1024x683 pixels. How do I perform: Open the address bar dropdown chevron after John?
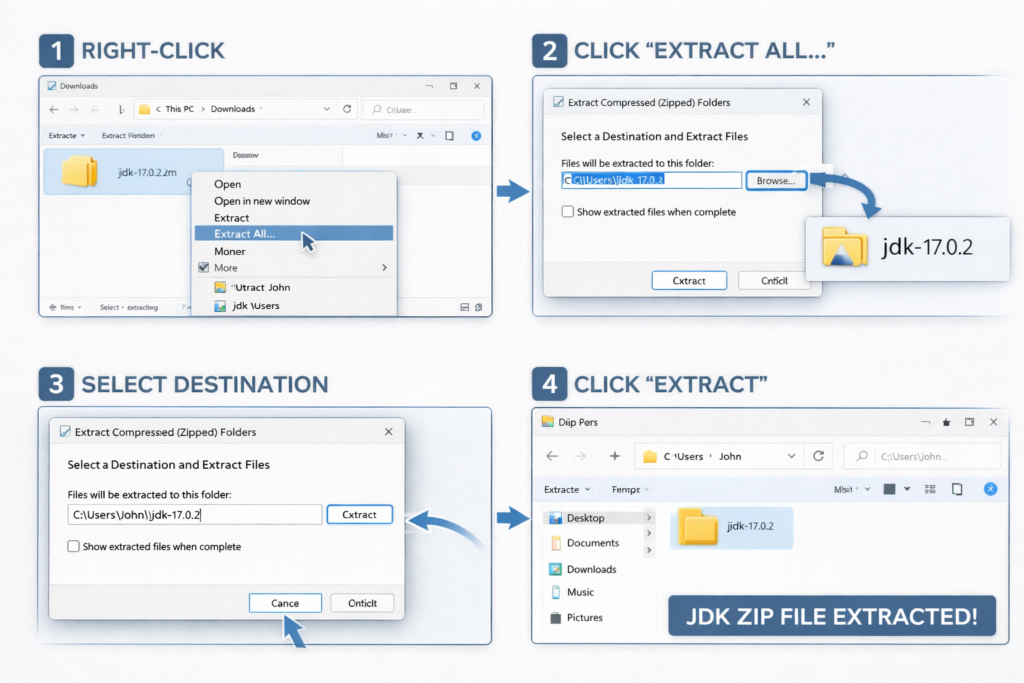click(x=792, y=457)
